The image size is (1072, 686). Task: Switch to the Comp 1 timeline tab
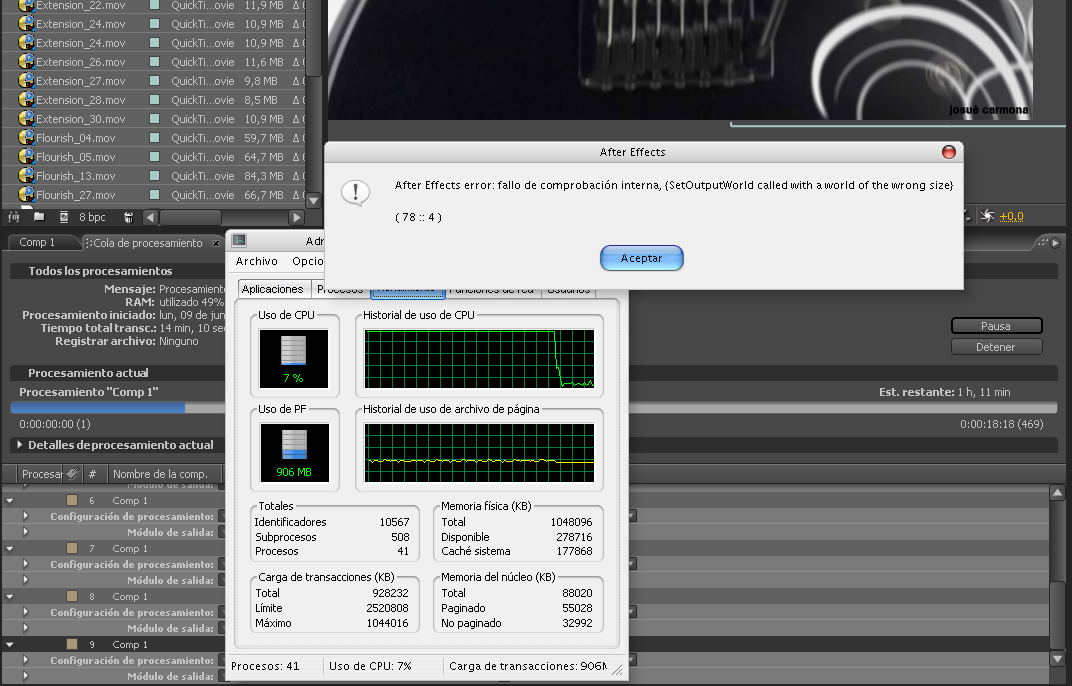[37, 242]
